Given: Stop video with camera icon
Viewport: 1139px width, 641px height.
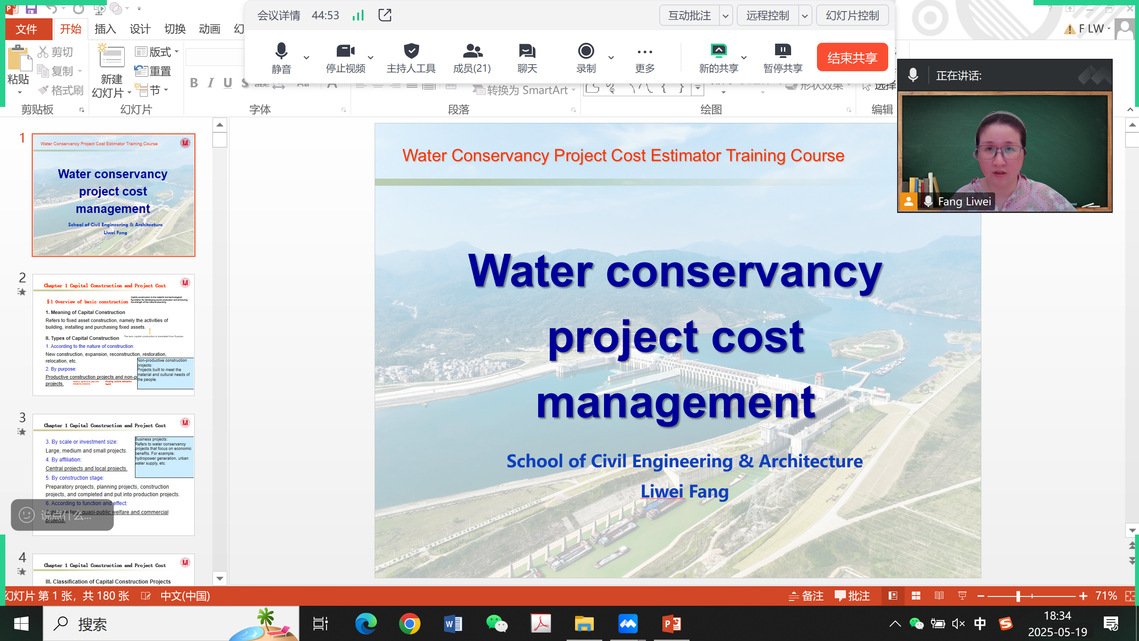Looking at the screenshot, I should click(345, 58).
